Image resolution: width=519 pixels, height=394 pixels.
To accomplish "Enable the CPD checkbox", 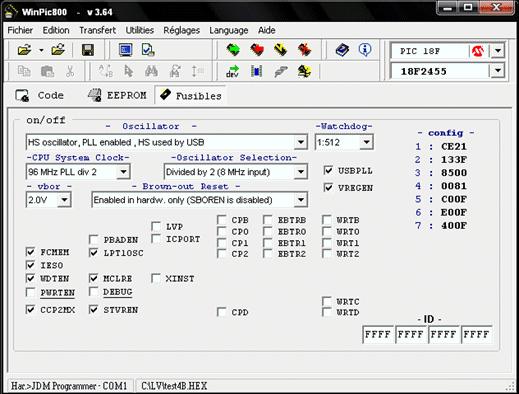I will 222,312.
